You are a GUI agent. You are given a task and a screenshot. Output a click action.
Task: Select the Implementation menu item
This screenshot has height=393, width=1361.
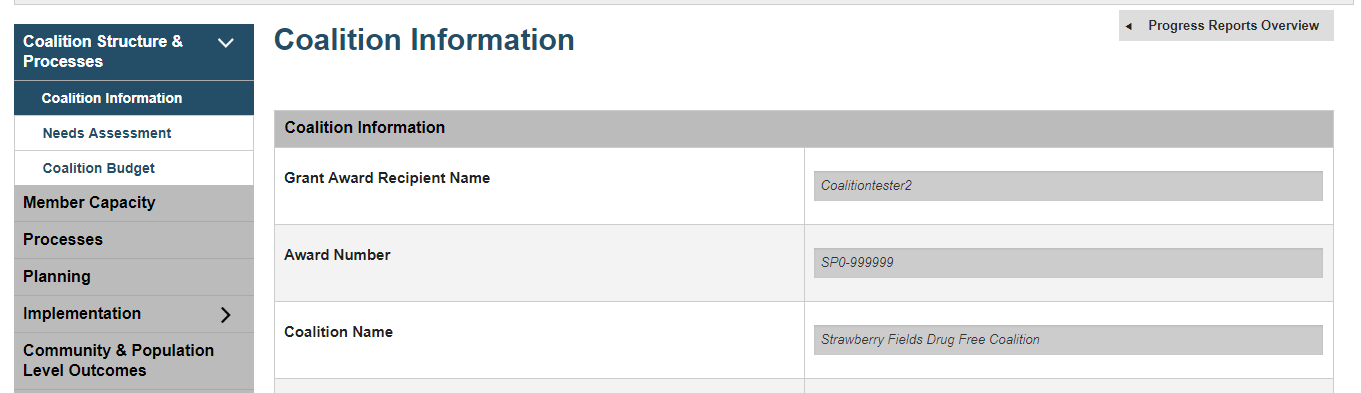tap(134, 314)
